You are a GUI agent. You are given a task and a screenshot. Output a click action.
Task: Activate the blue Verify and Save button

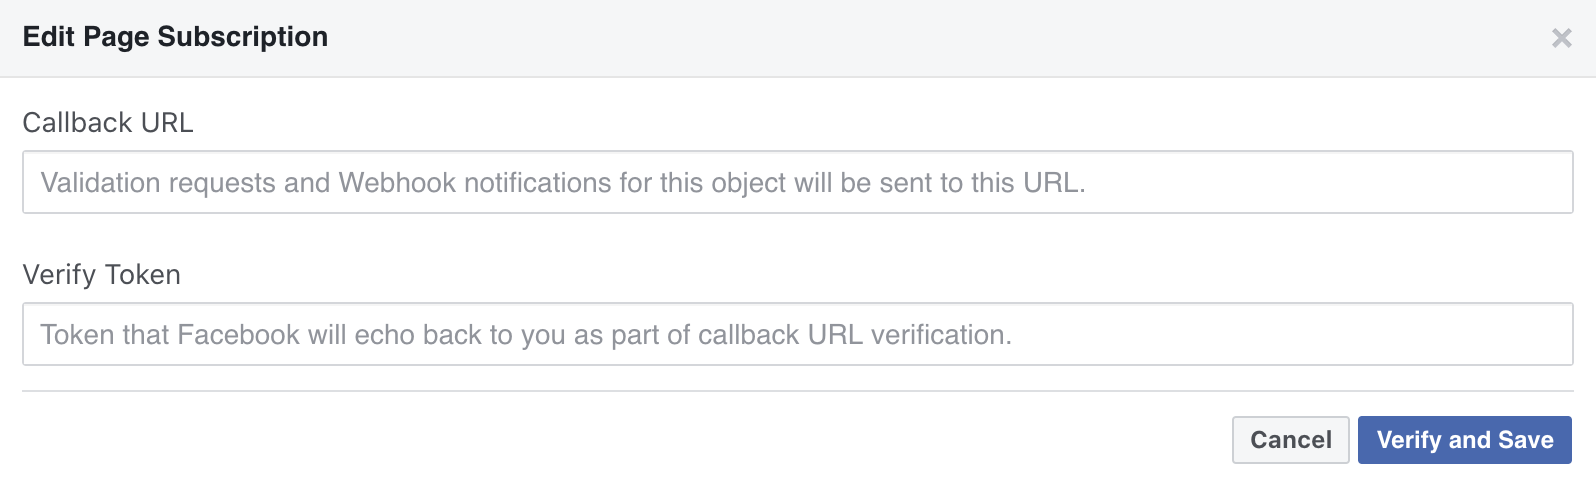click(x=1464, y=440)
